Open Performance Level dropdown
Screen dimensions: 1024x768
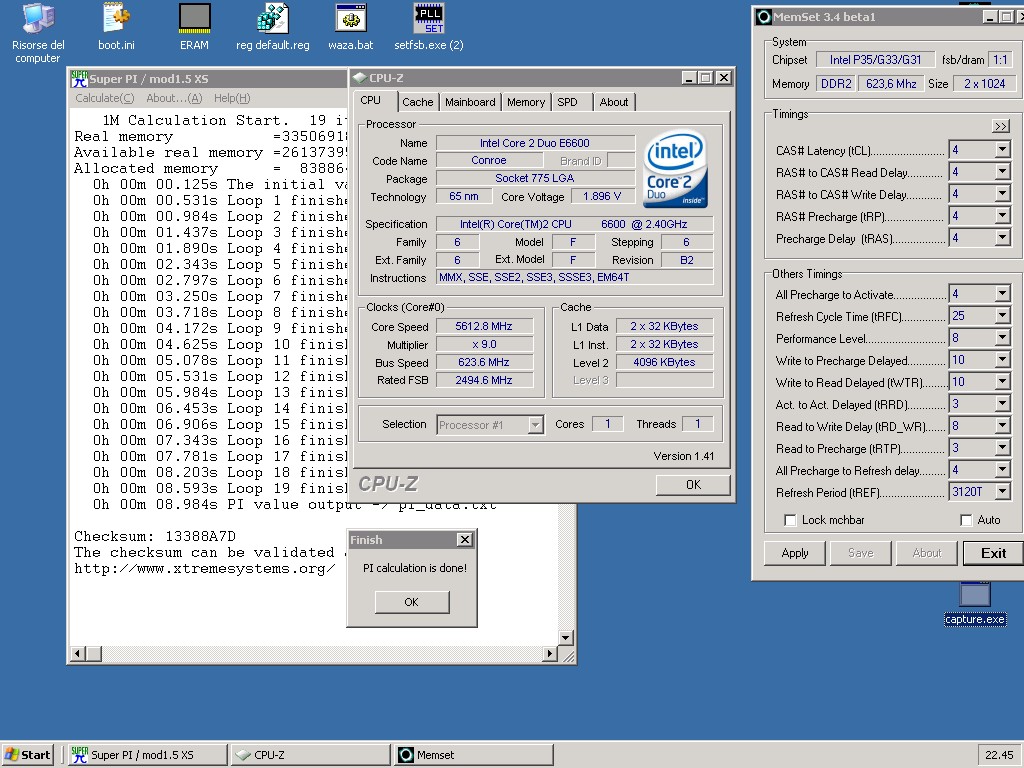pos(1002,338)
